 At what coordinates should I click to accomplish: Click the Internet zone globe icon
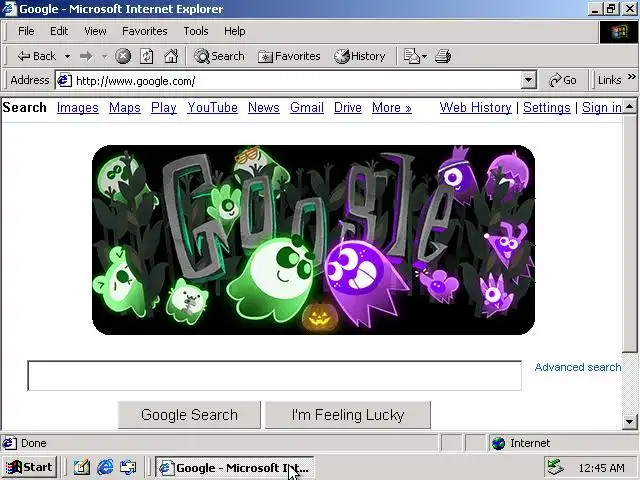(x=498, y=443)
